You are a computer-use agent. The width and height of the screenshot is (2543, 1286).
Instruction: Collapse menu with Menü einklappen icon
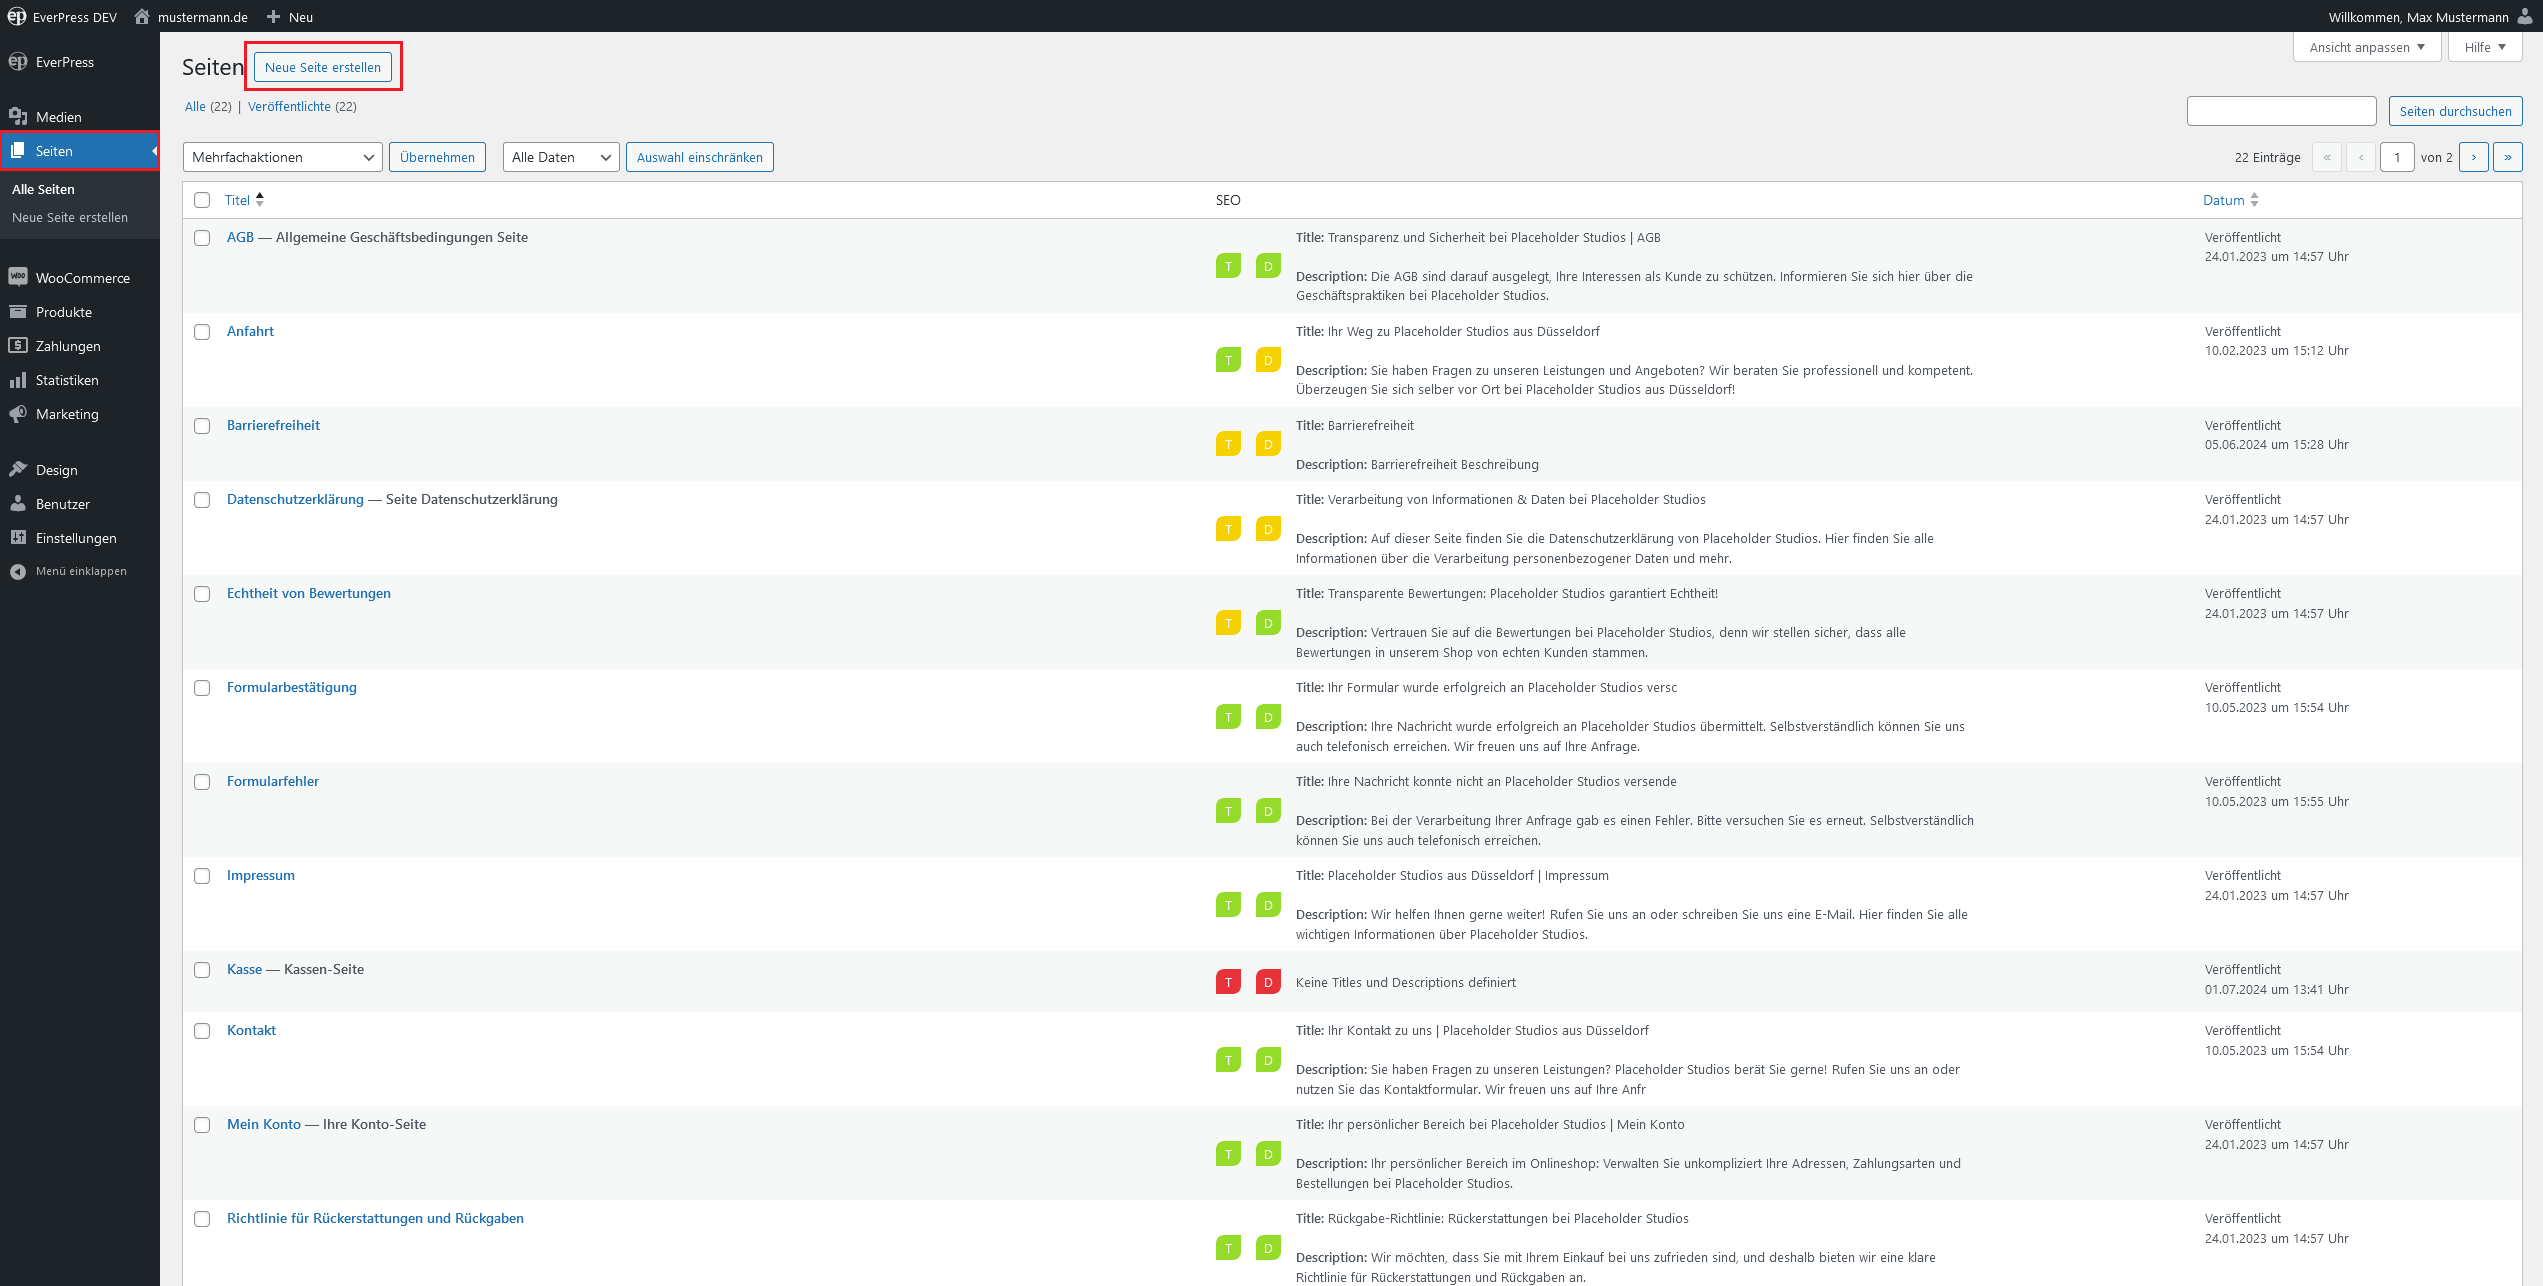18,571
